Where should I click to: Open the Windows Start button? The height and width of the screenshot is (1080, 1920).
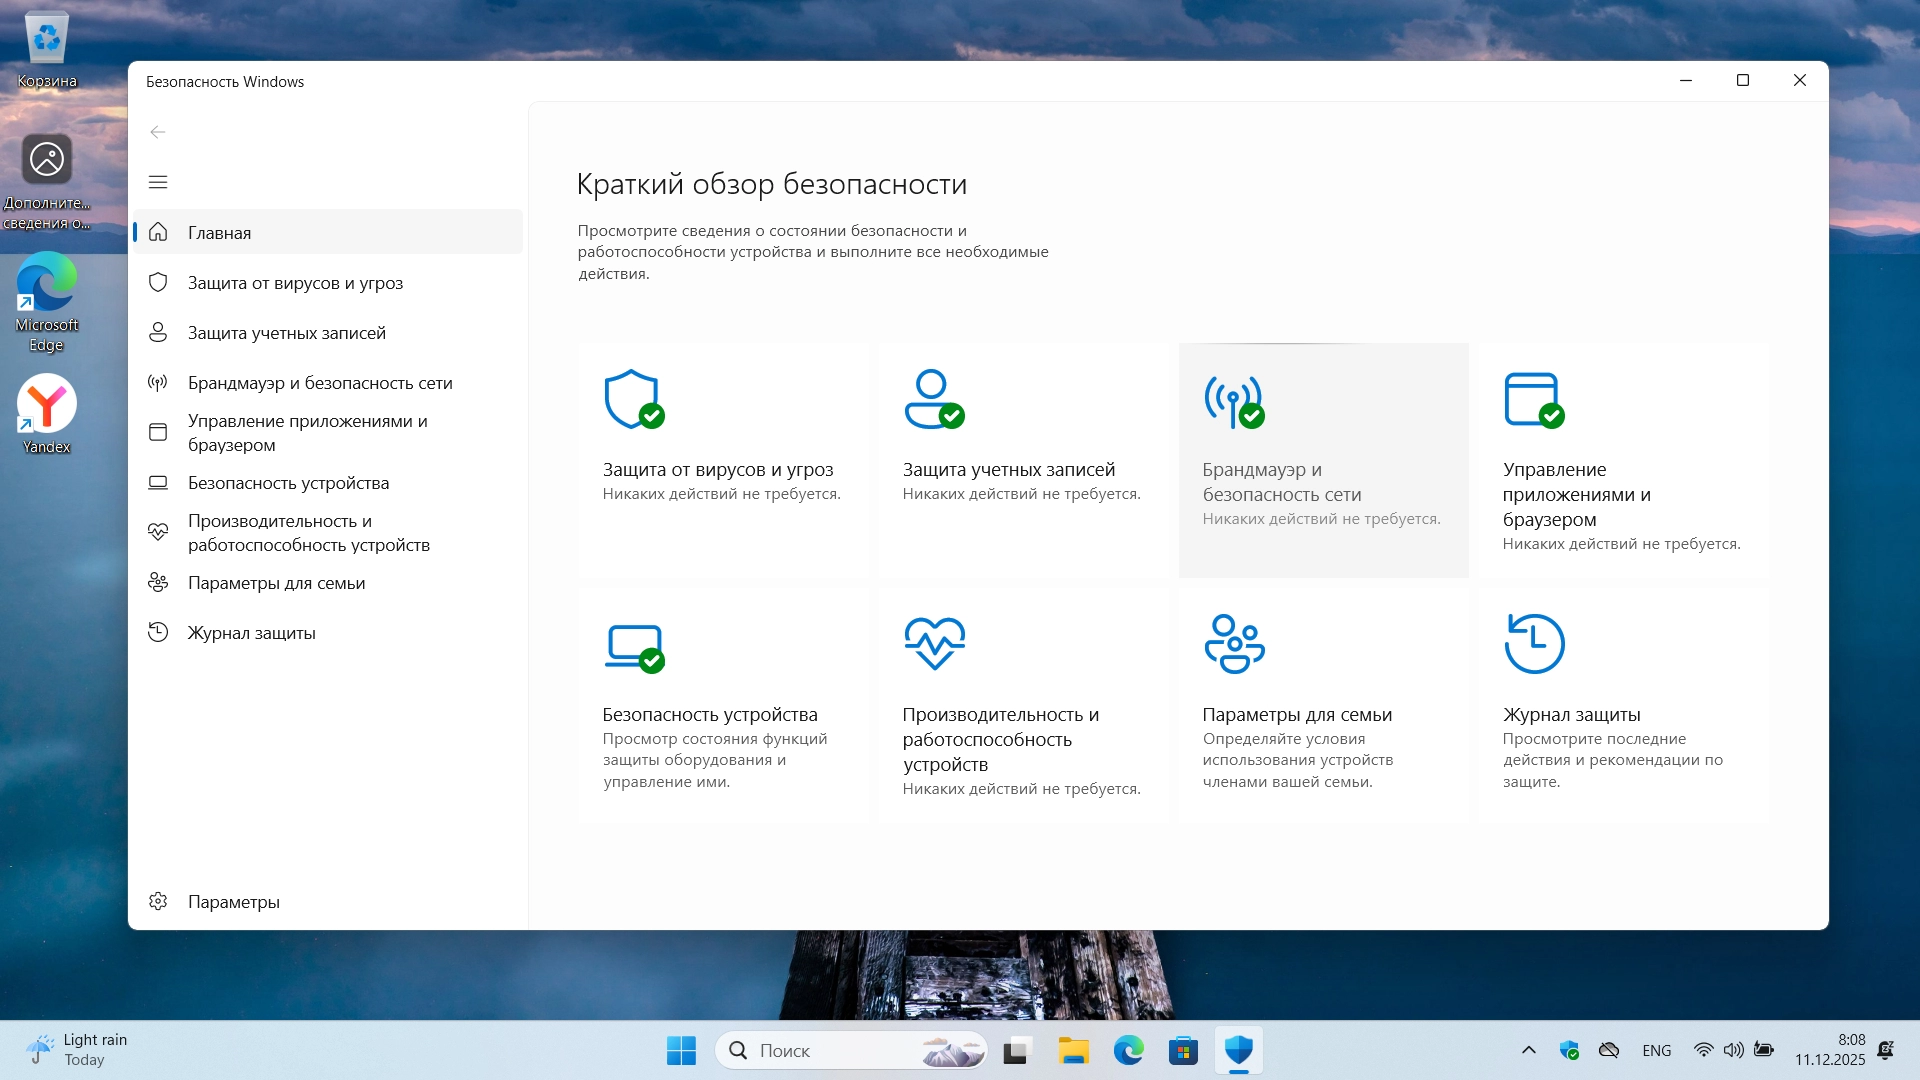pos(681,1051)
